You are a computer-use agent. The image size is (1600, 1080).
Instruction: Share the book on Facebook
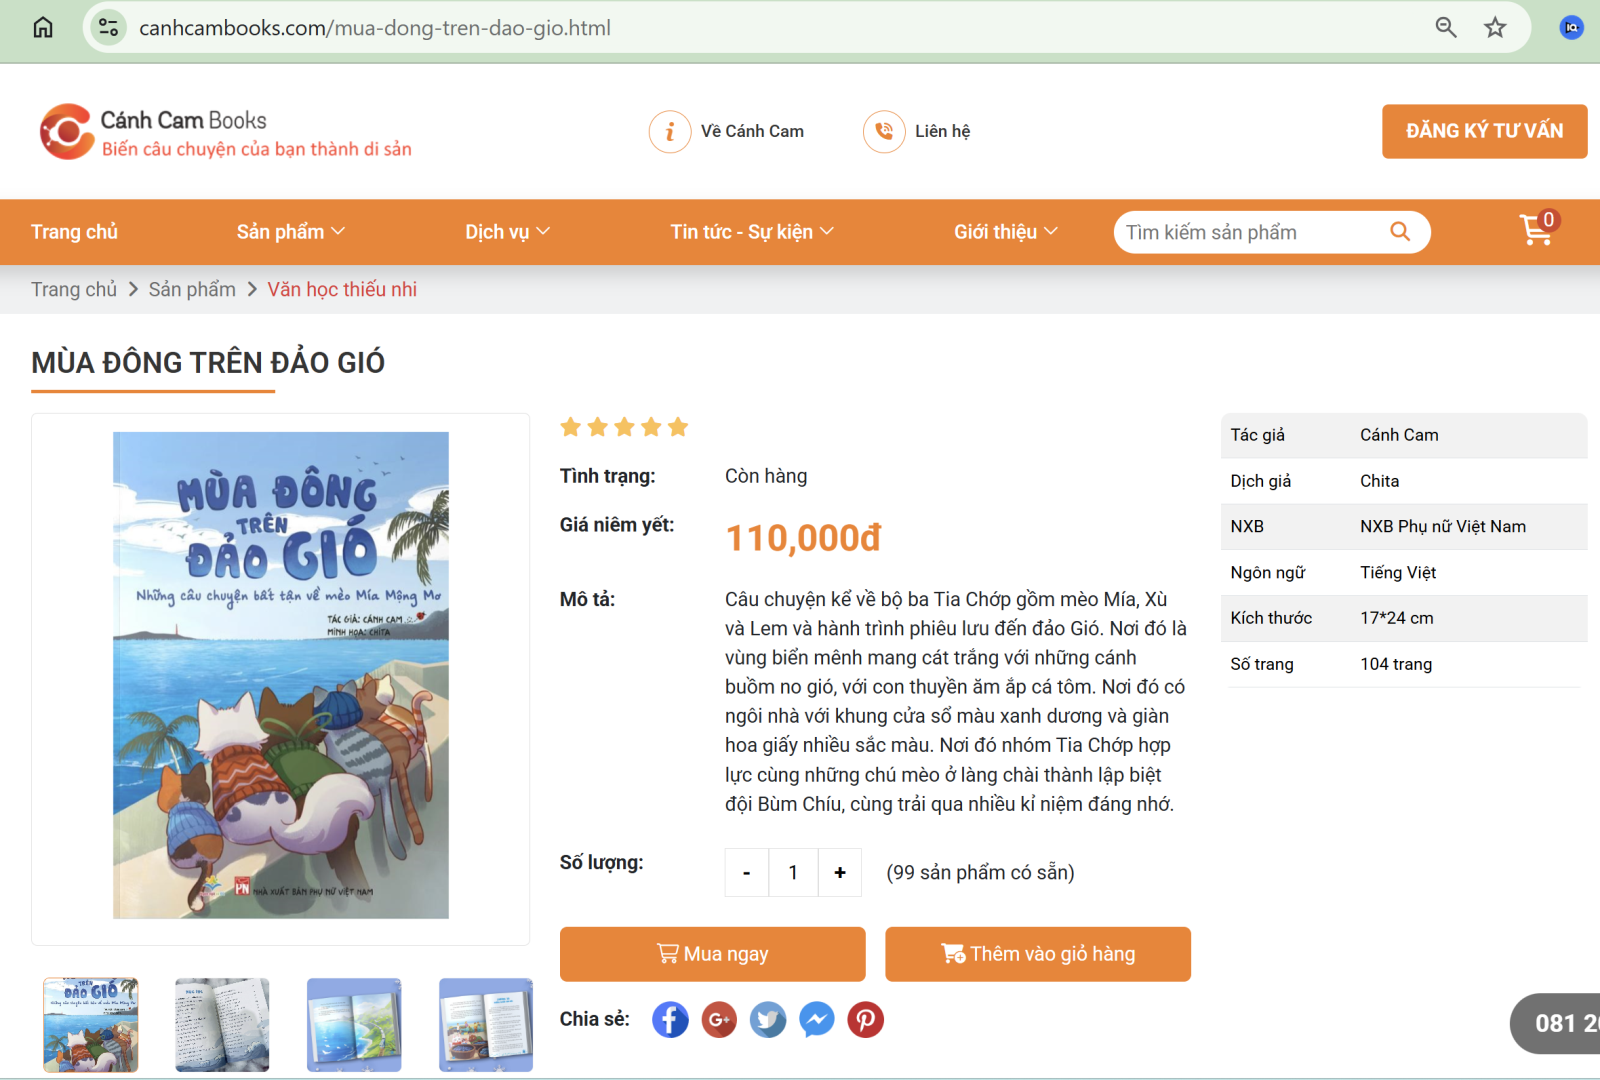(670, 1020)
